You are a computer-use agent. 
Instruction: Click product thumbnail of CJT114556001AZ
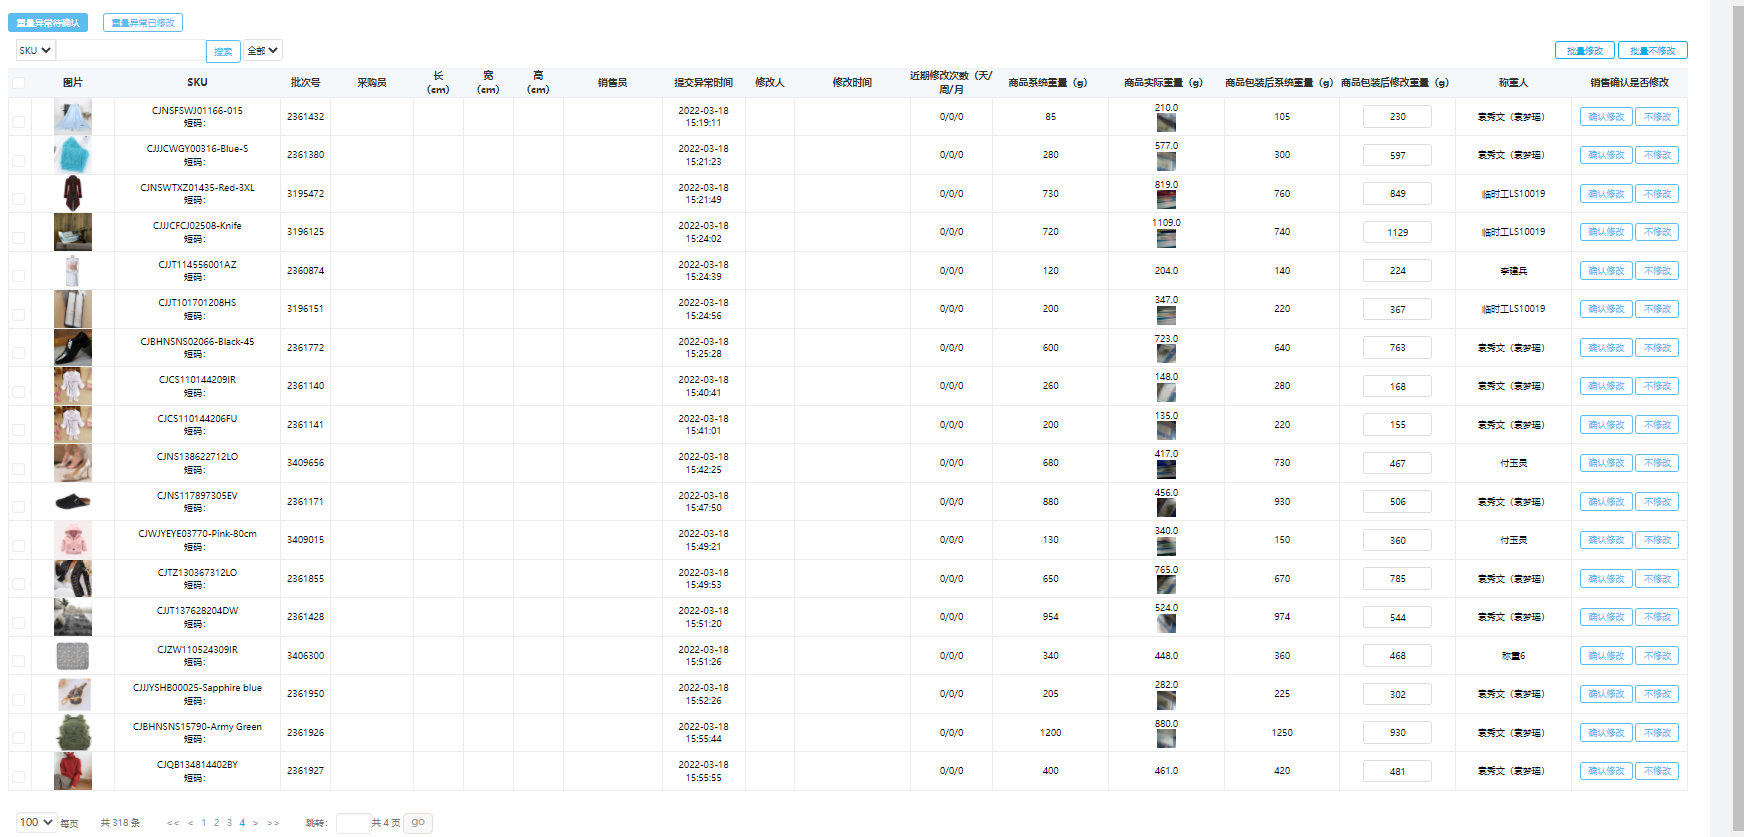pyautogui.click(x=73, y=270)
